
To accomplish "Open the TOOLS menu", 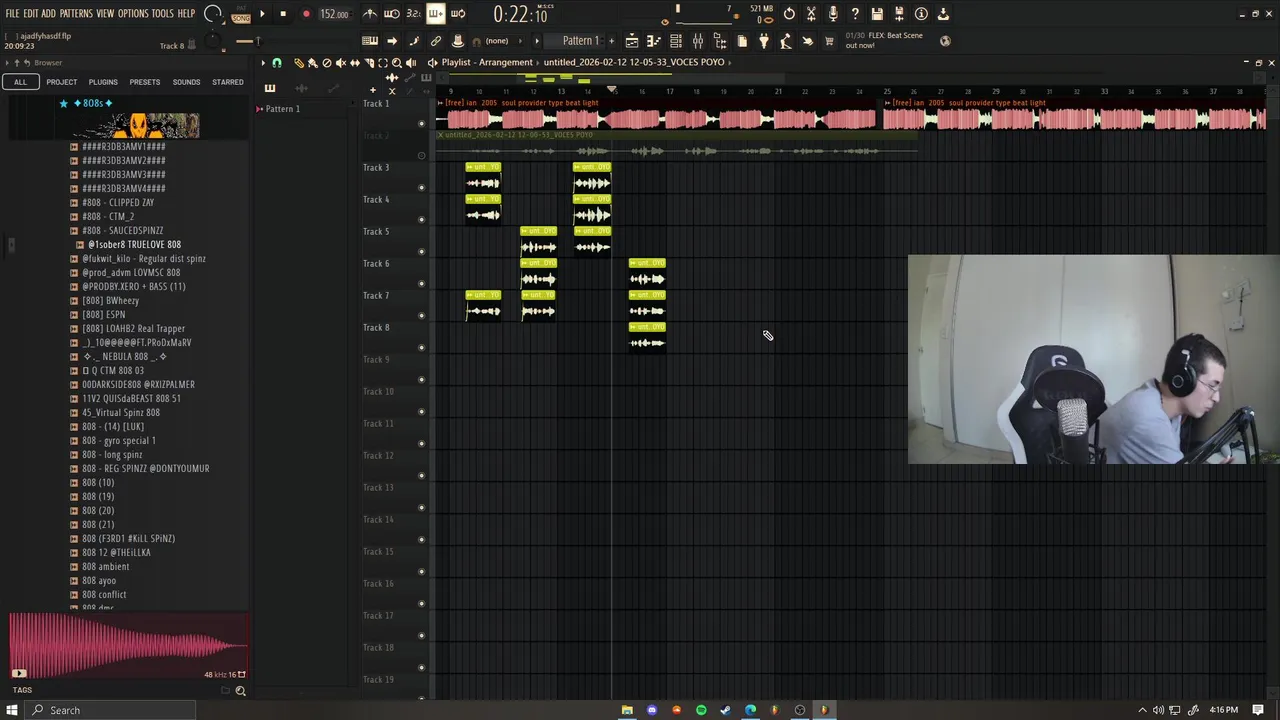I will click(x=162, y=14).
